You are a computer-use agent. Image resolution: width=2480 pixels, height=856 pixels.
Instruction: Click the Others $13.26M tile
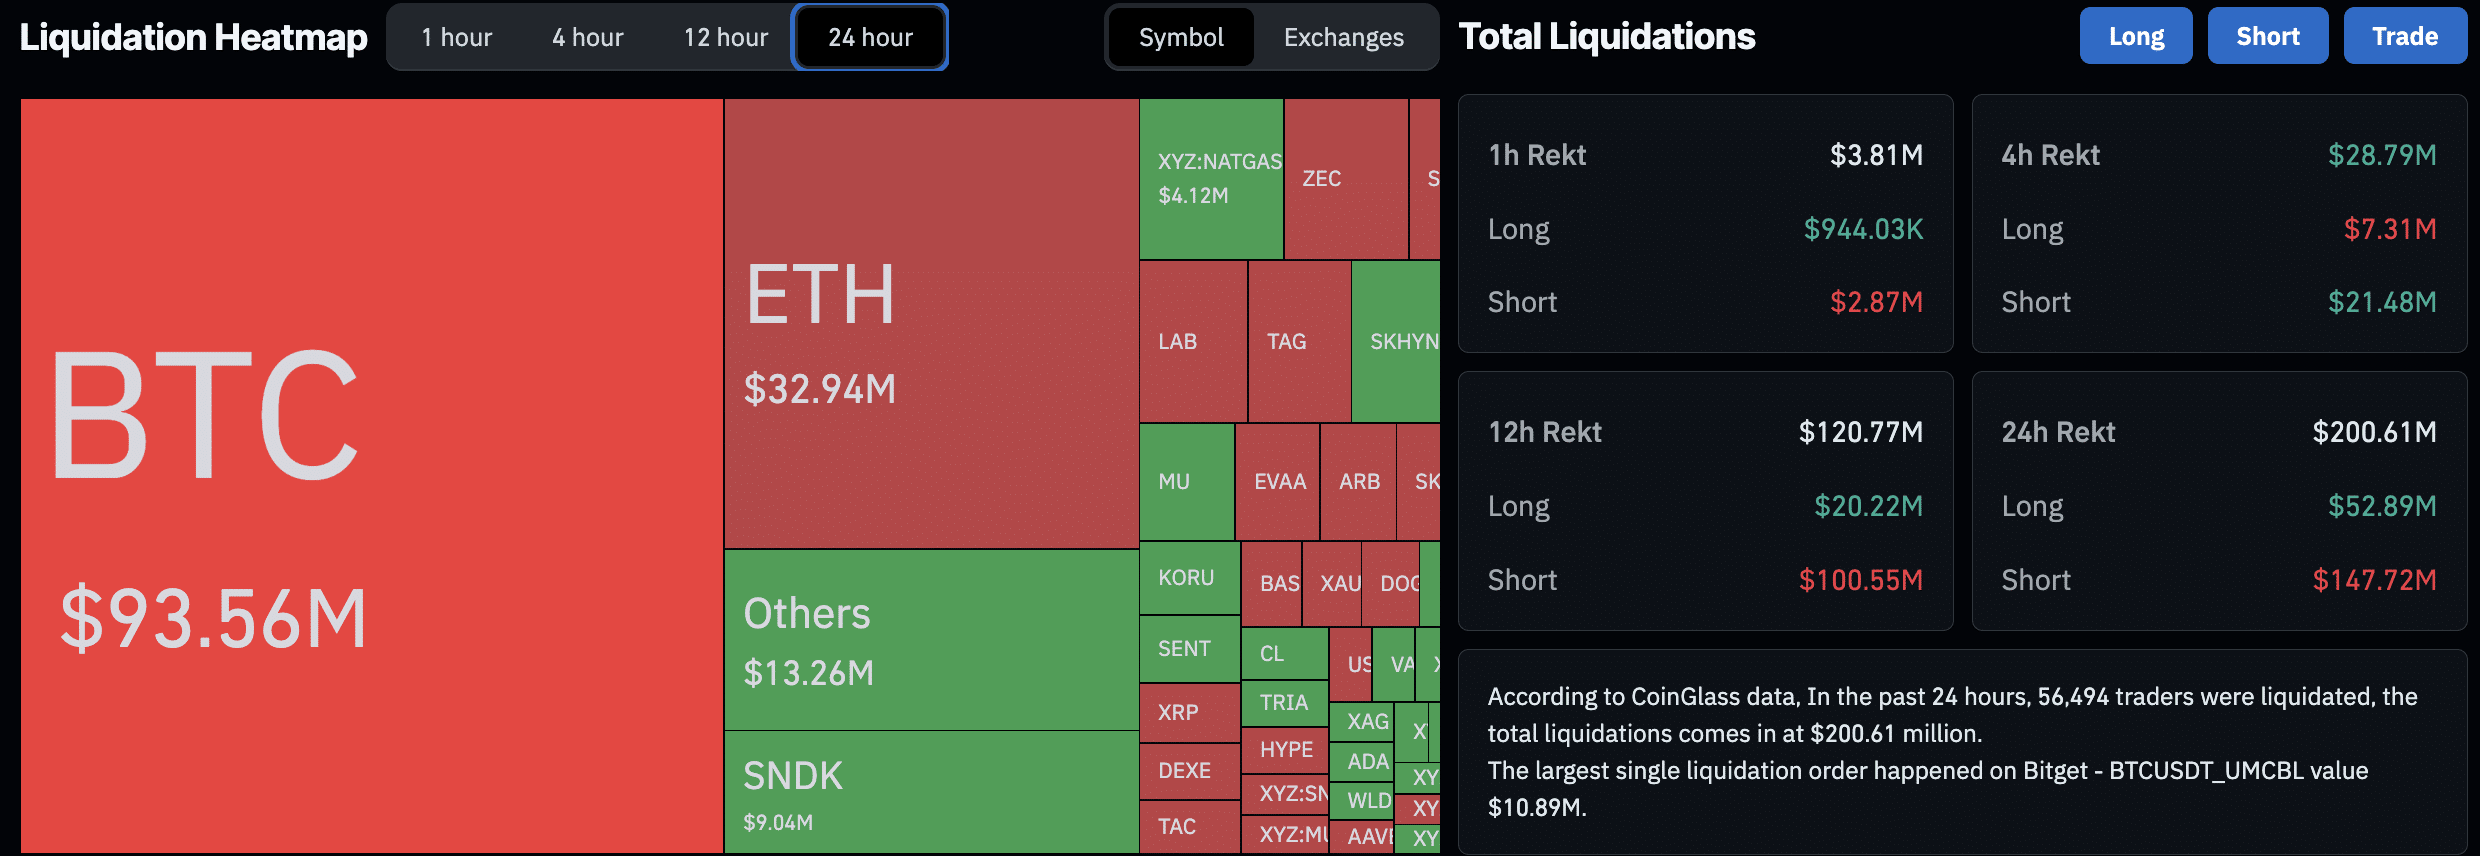(x=932, y=640)
